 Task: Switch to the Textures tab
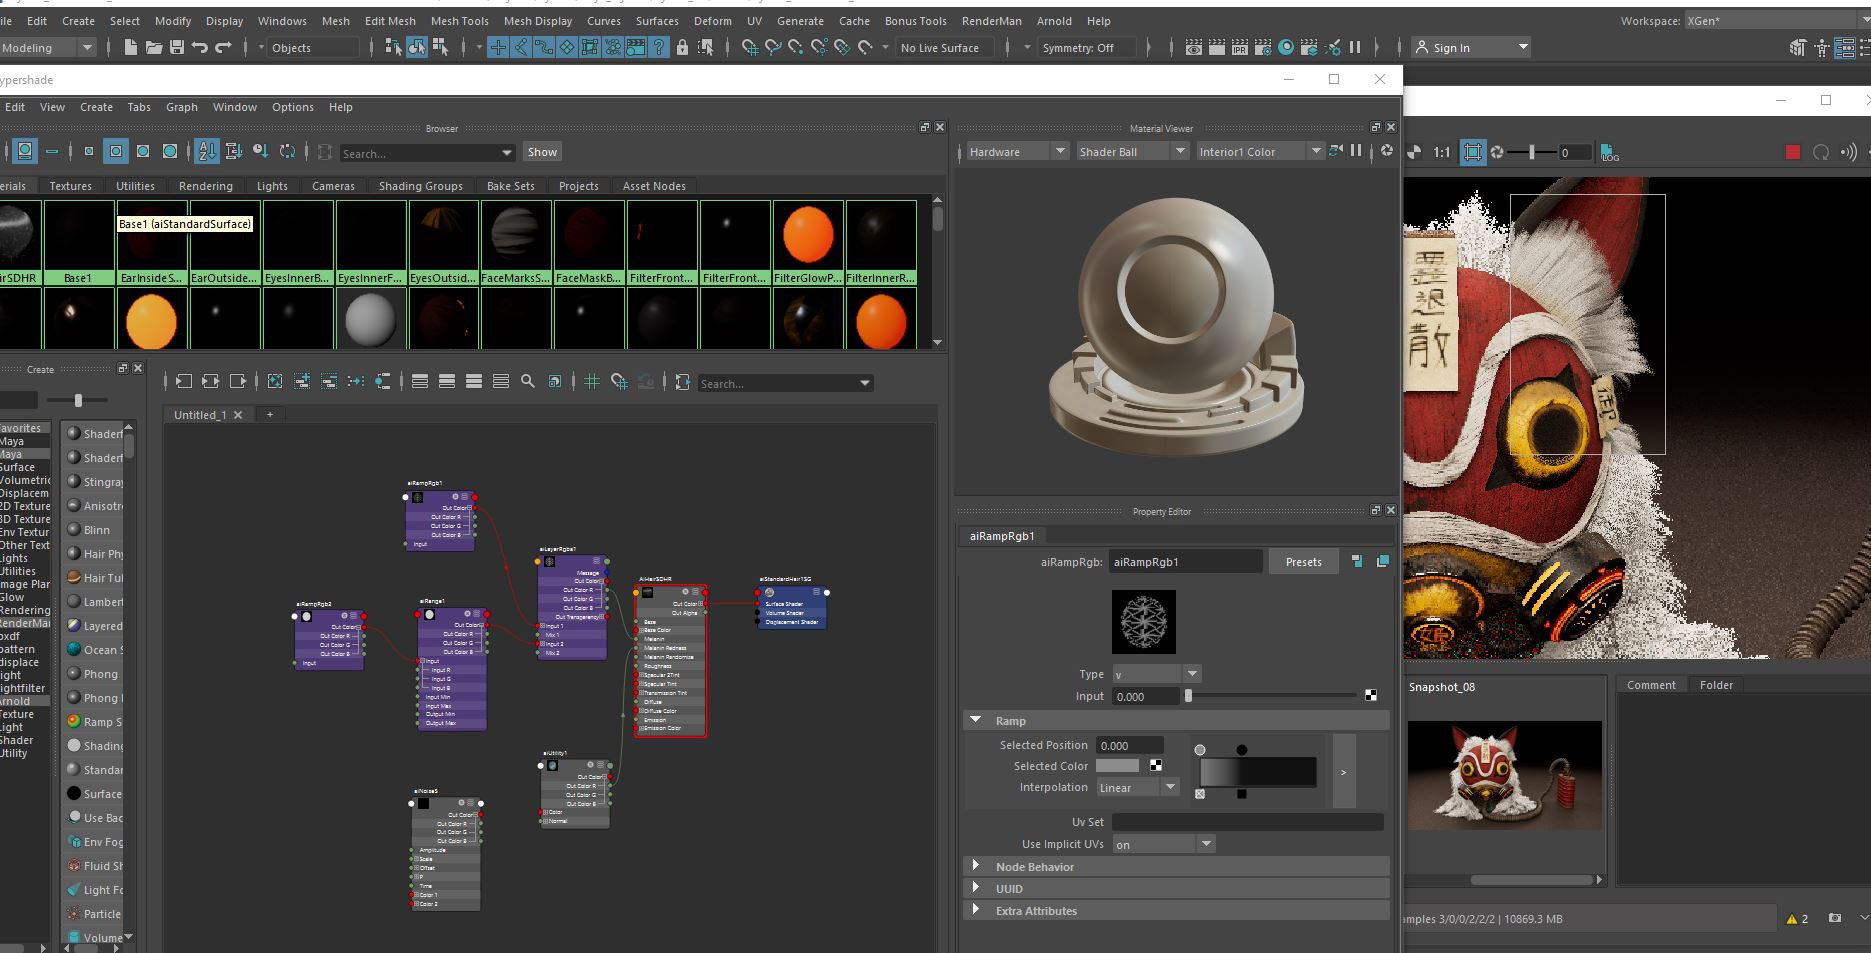click(x=70, y=186)
